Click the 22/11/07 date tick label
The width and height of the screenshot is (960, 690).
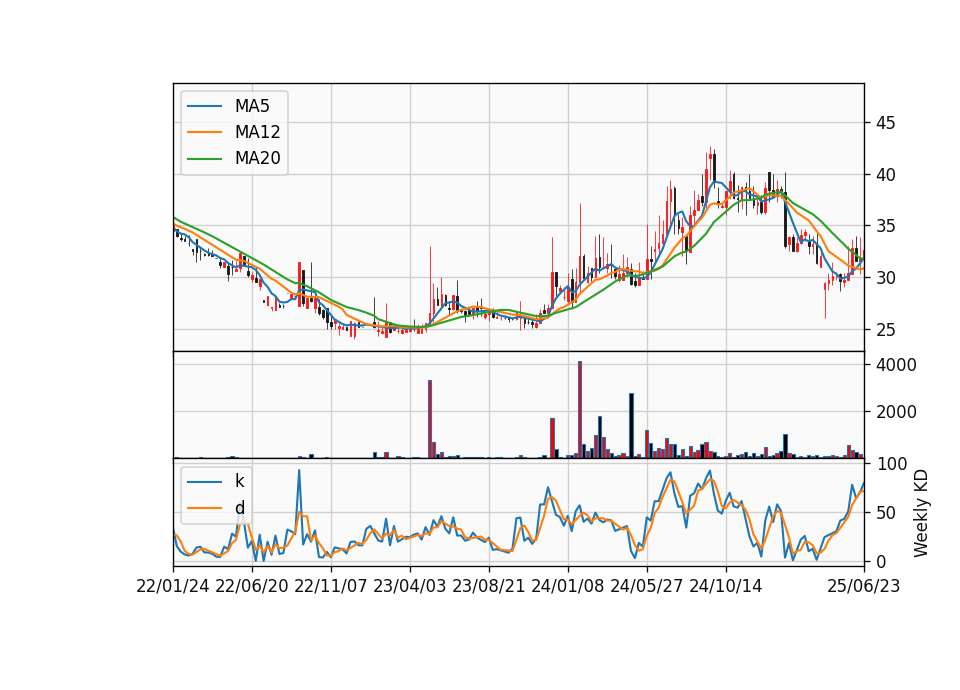click(331, 586)
